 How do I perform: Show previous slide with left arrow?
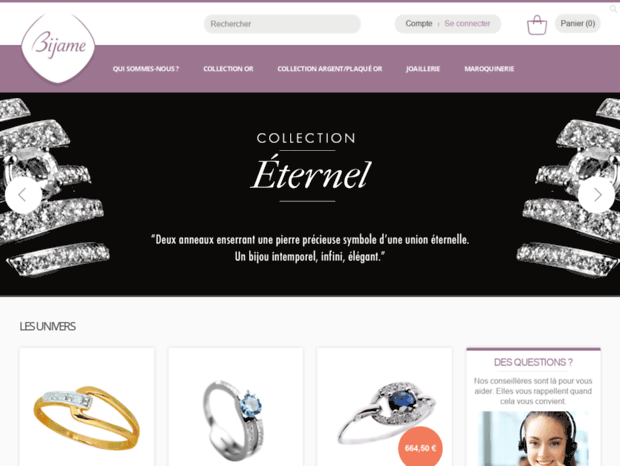23,195
